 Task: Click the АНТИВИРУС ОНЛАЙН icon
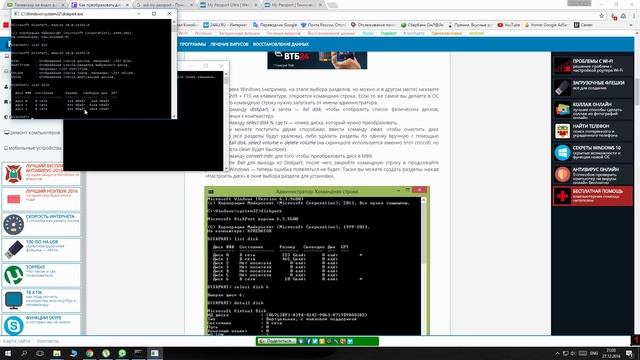[x=562, y=174]
